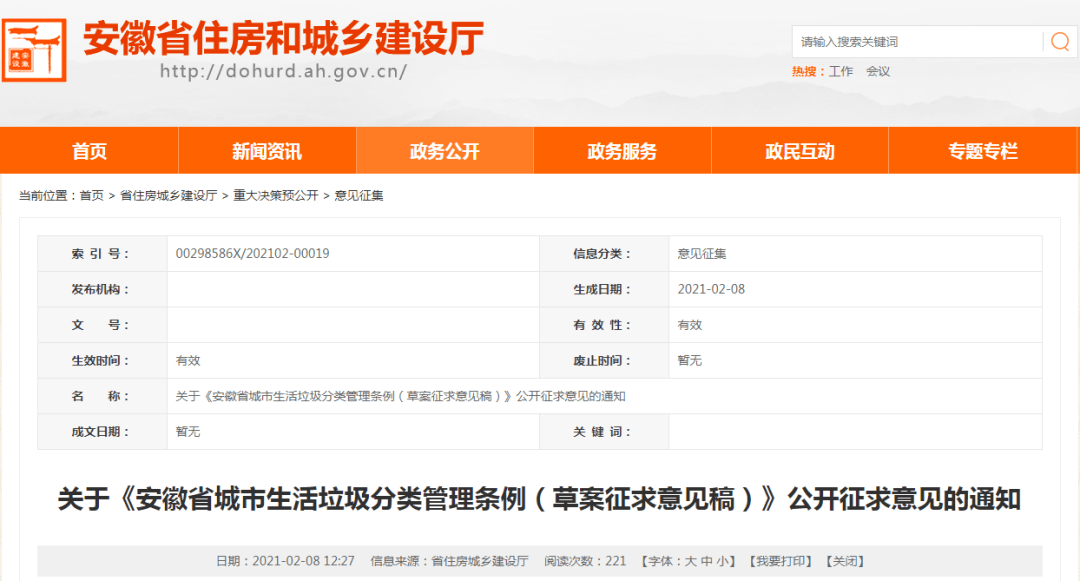Click the large article headline
This screenshot has height=581, width=1080.
coord(539,499)
